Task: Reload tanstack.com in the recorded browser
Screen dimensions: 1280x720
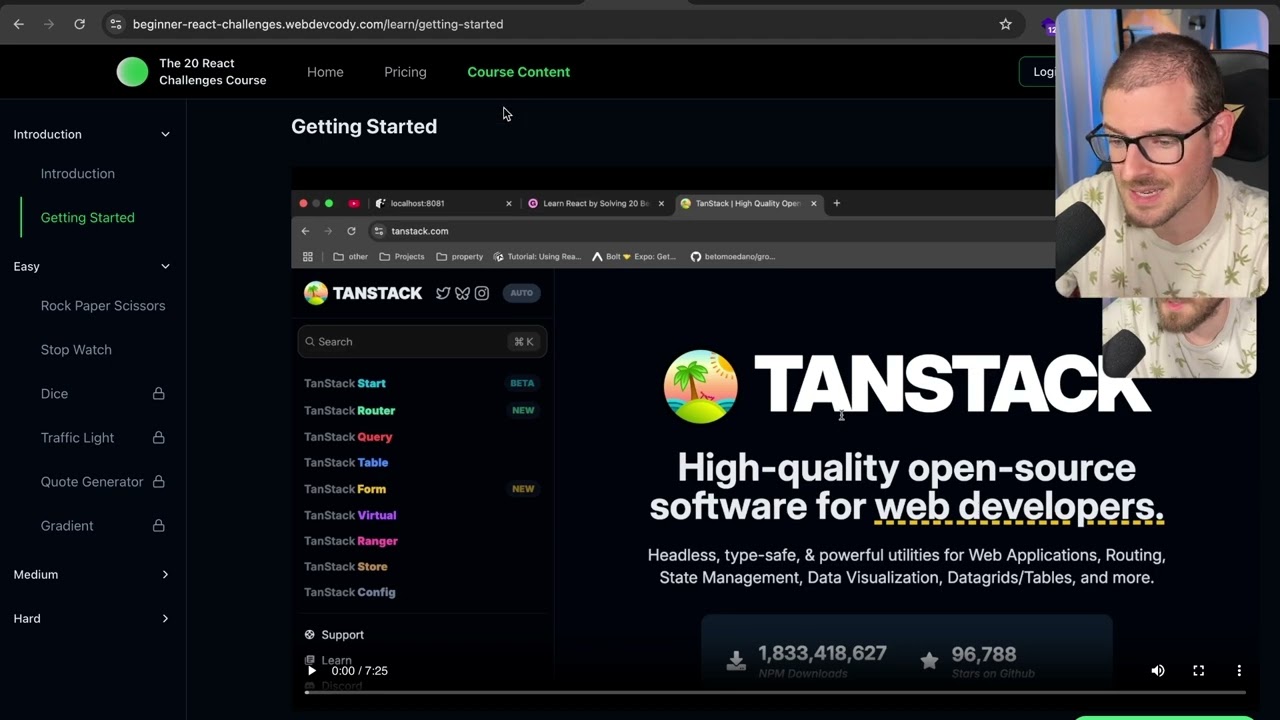Action: [351, 231]
